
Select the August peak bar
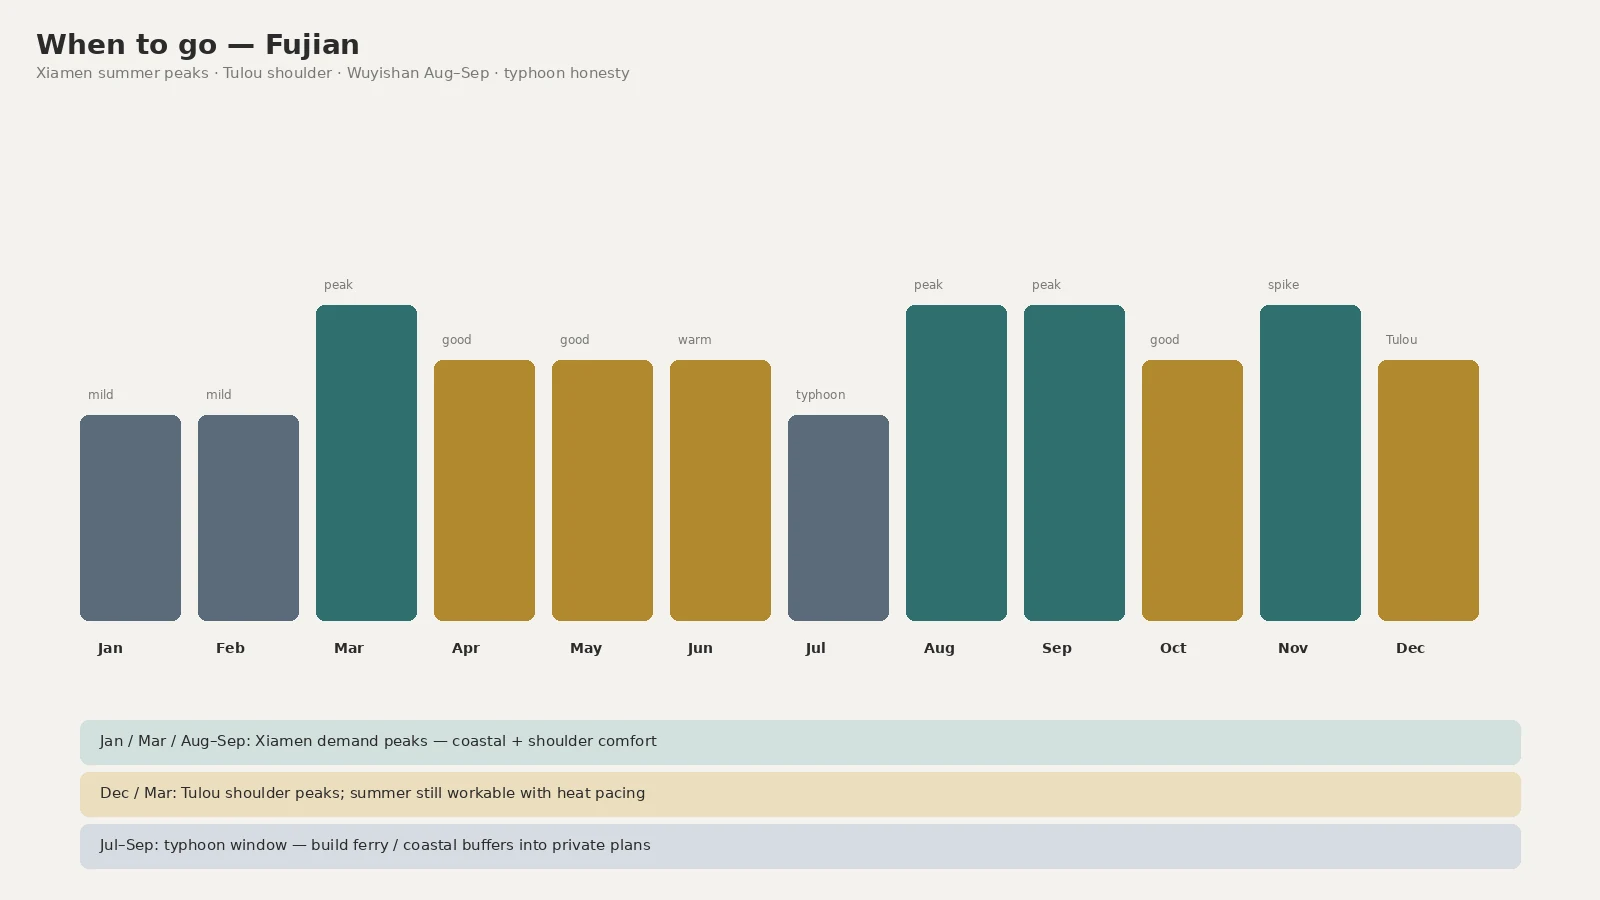[956, 463]
